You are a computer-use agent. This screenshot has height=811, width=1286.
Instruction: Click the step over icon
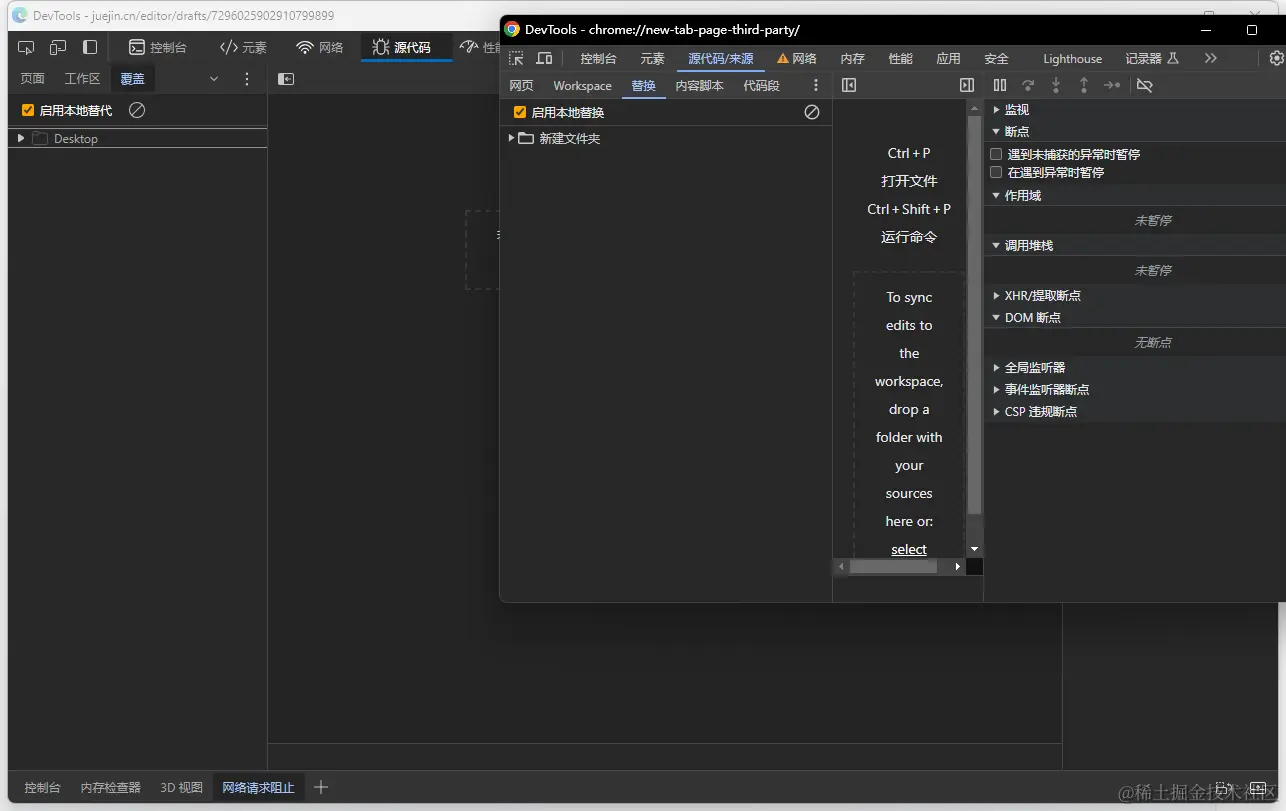coord(1028,86)
